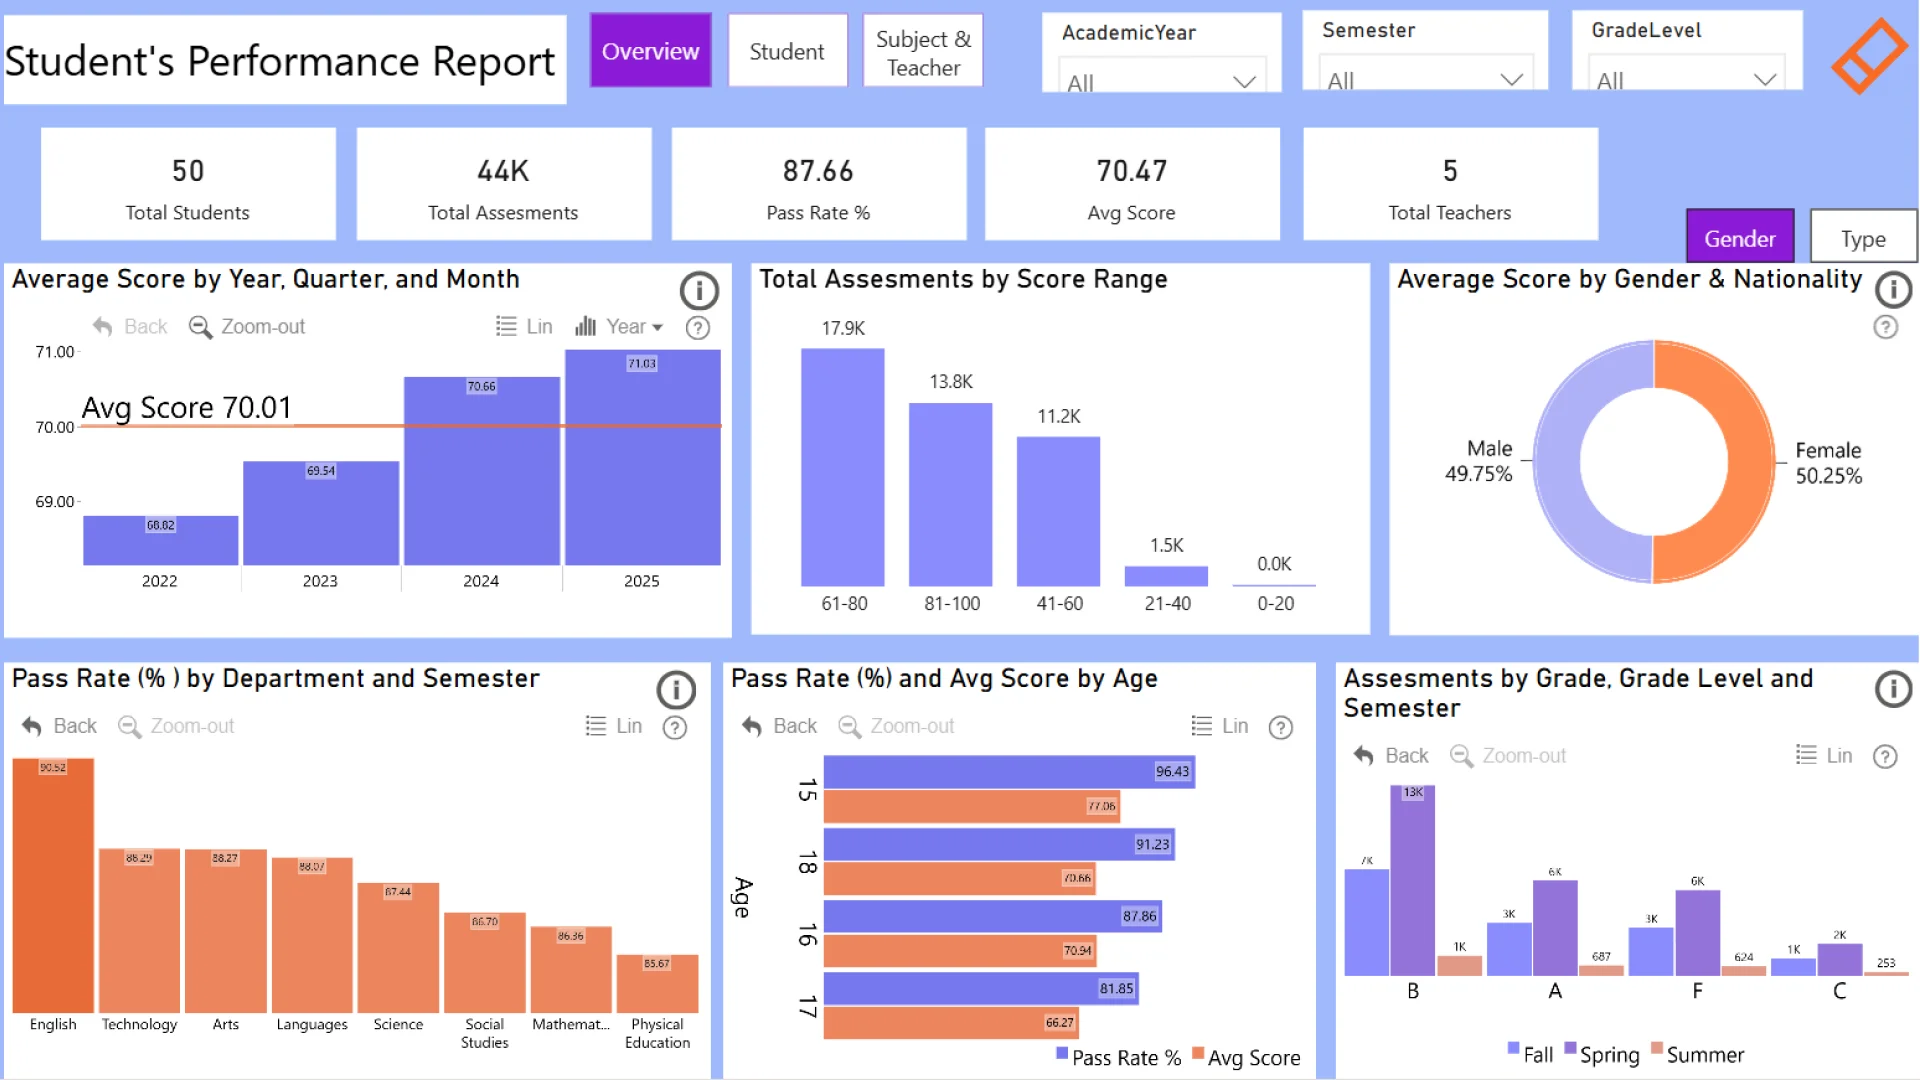
Task: Click the Overview page button
Action: click(650, 51)
